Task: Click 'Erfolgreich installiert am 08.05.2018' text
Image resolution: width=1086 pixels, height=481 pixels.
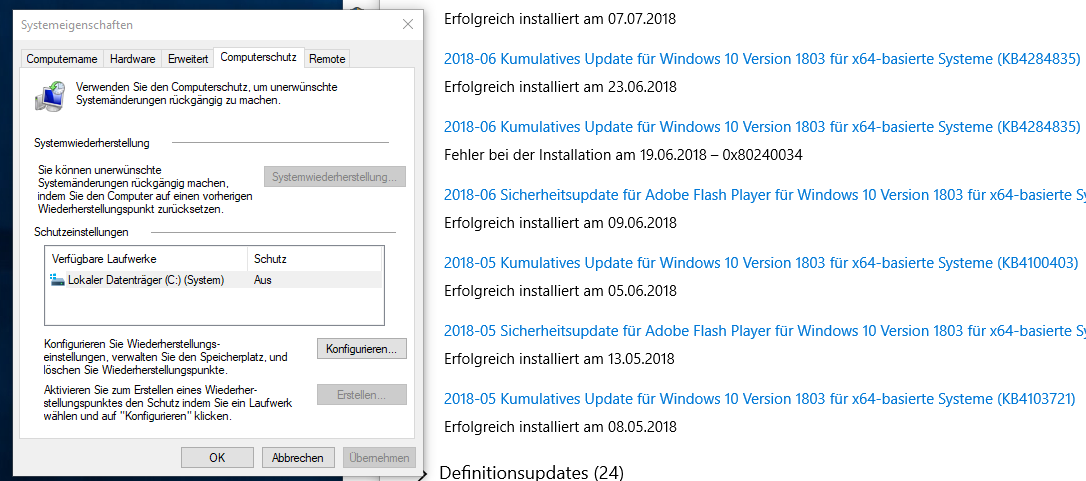Action: (560, 426)
